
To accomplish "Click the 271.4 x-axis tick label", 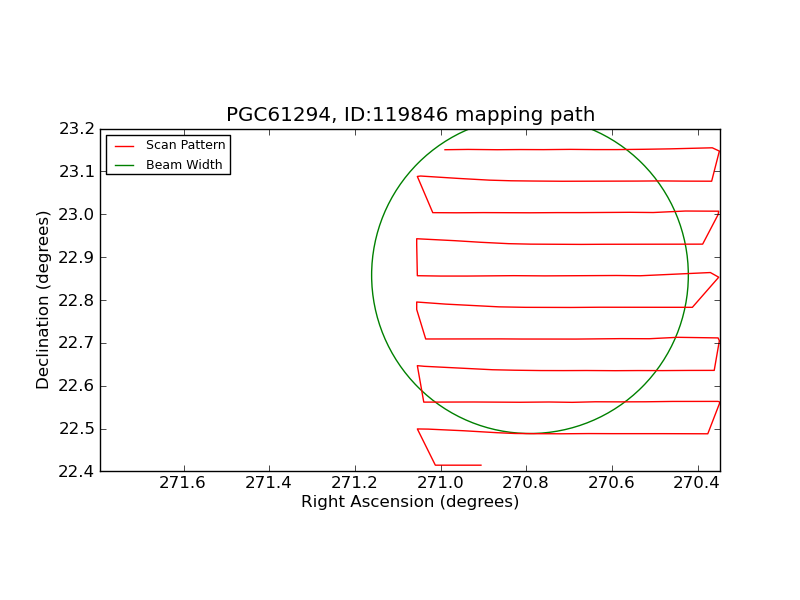I will pos(268,483).
